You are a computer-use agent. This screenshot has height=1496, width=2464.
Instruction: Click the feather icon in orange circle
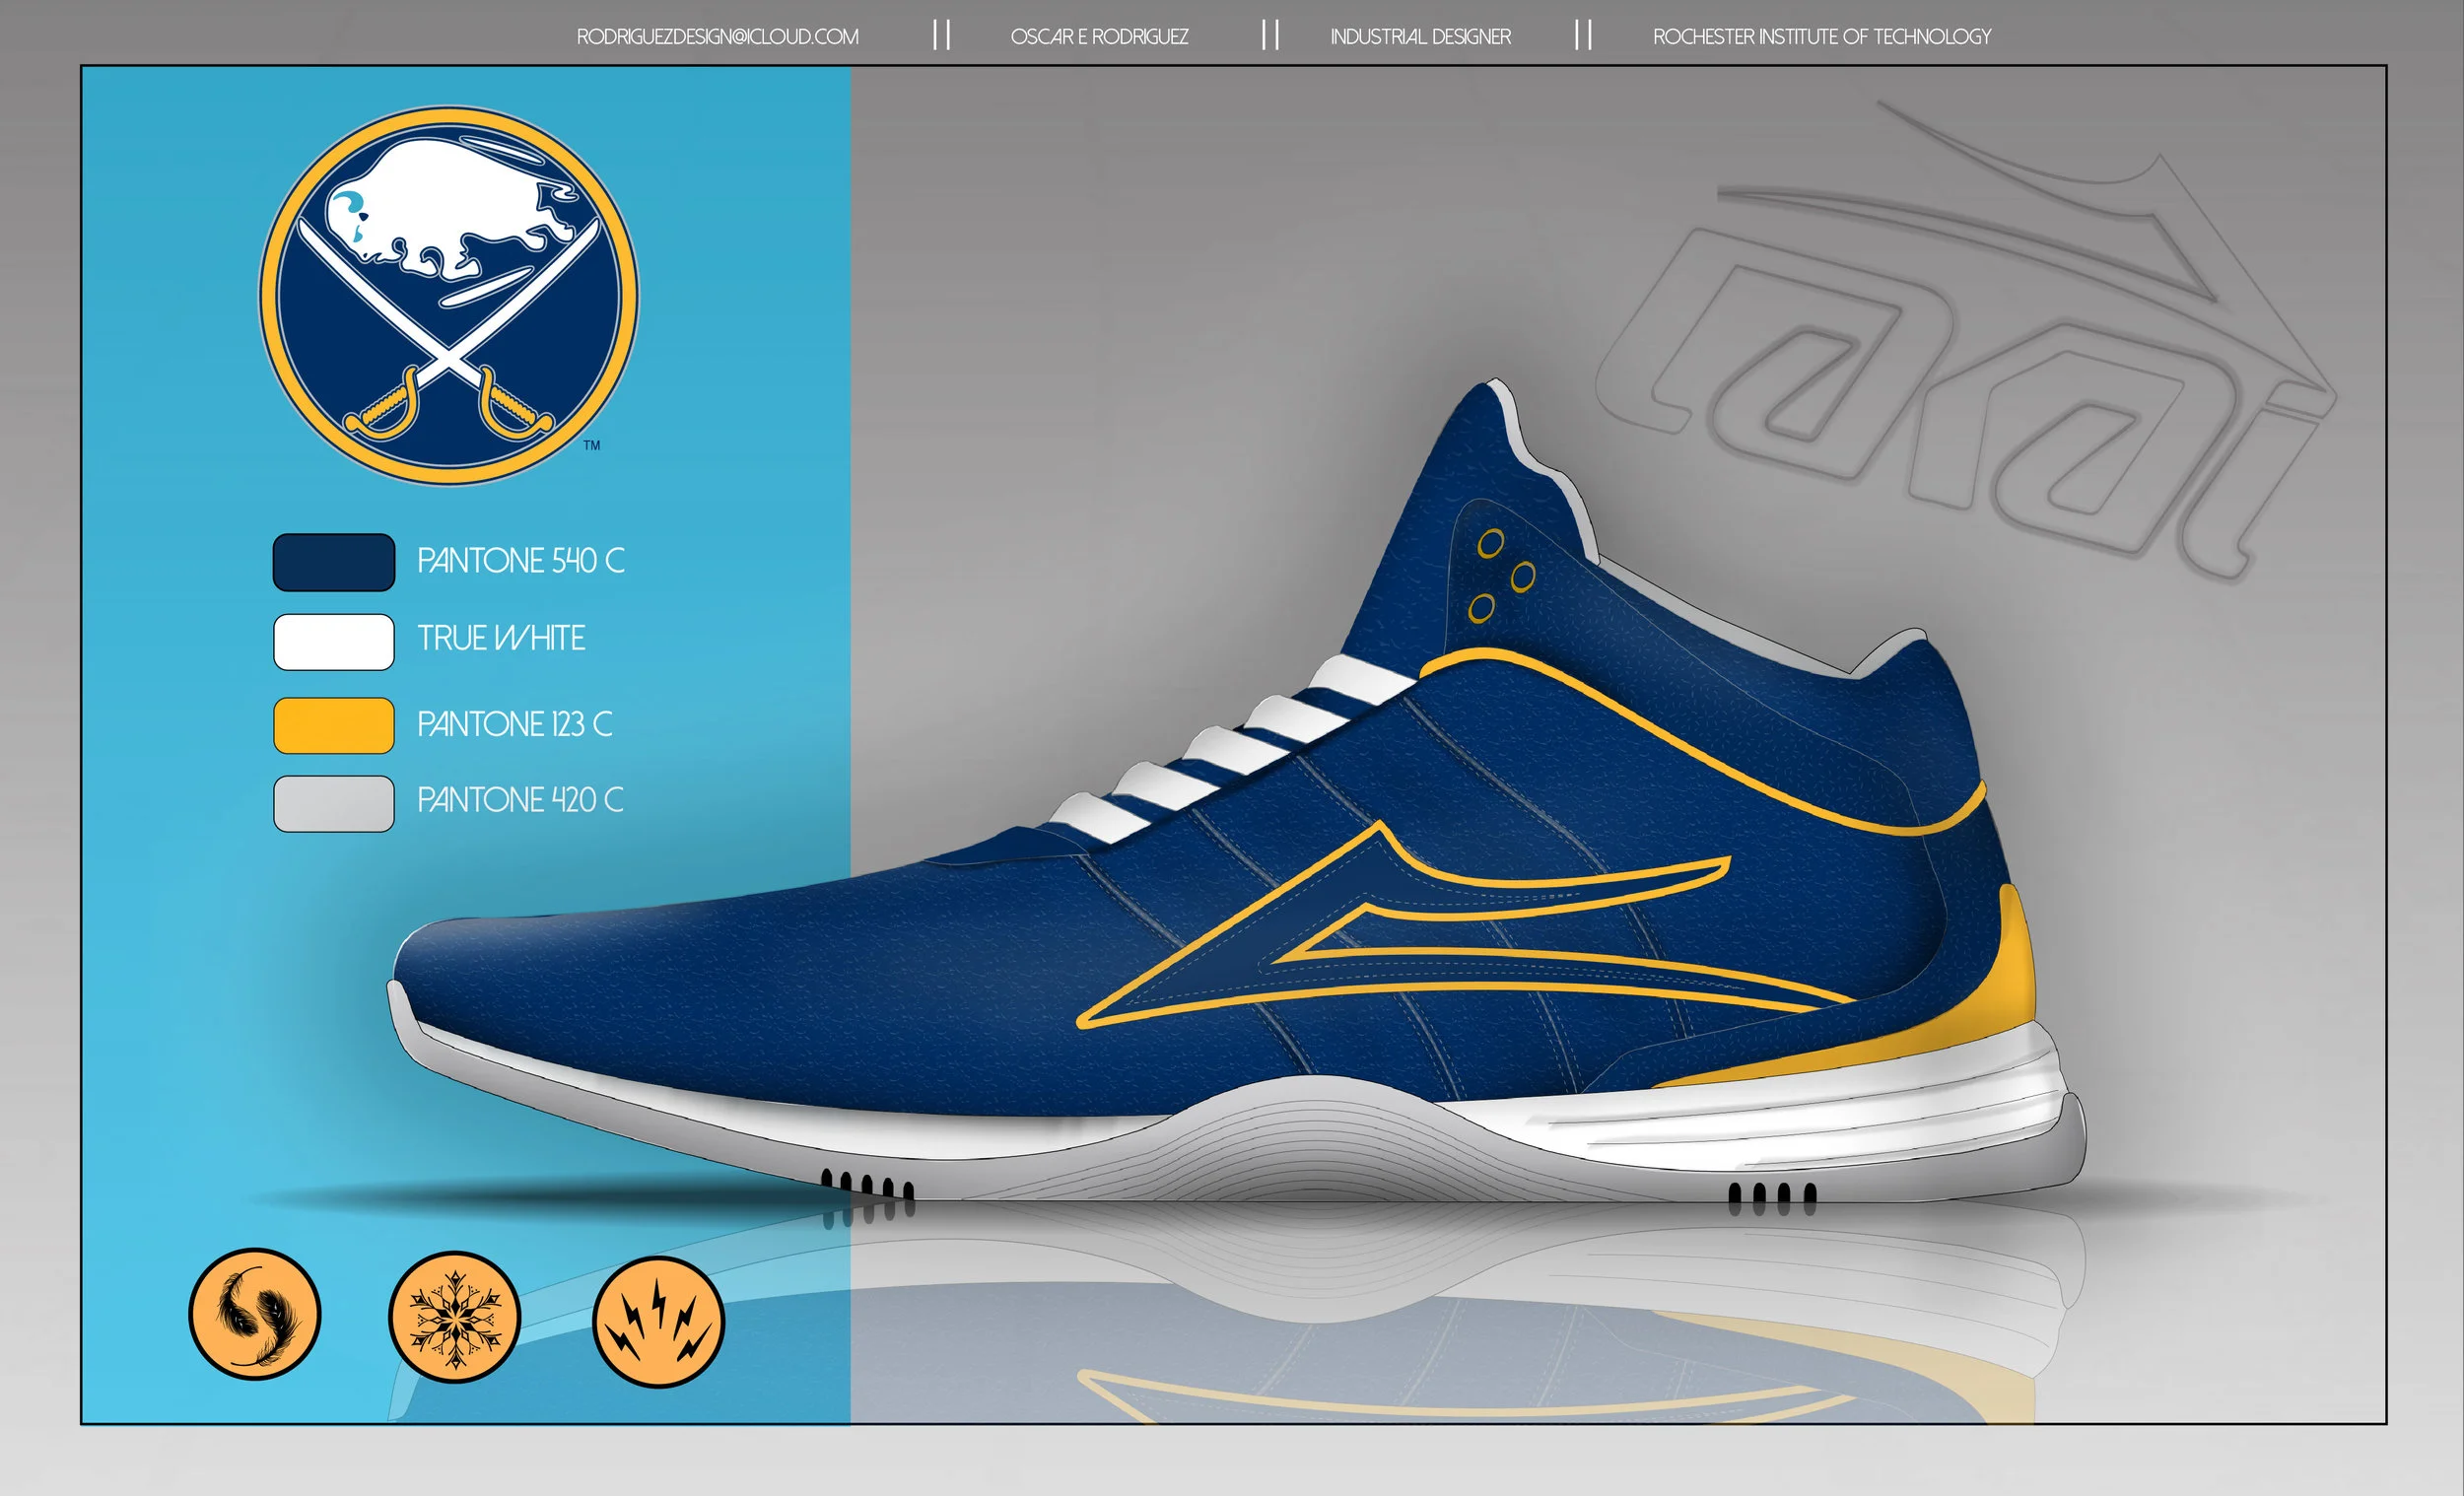255,1314
